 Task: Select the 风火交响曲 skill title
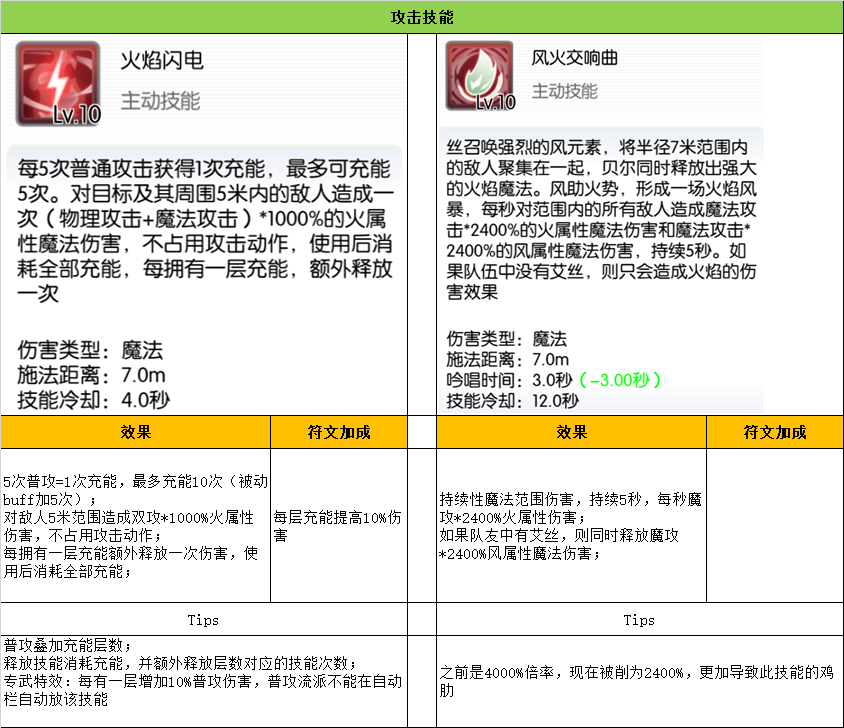tap(574, 58)
